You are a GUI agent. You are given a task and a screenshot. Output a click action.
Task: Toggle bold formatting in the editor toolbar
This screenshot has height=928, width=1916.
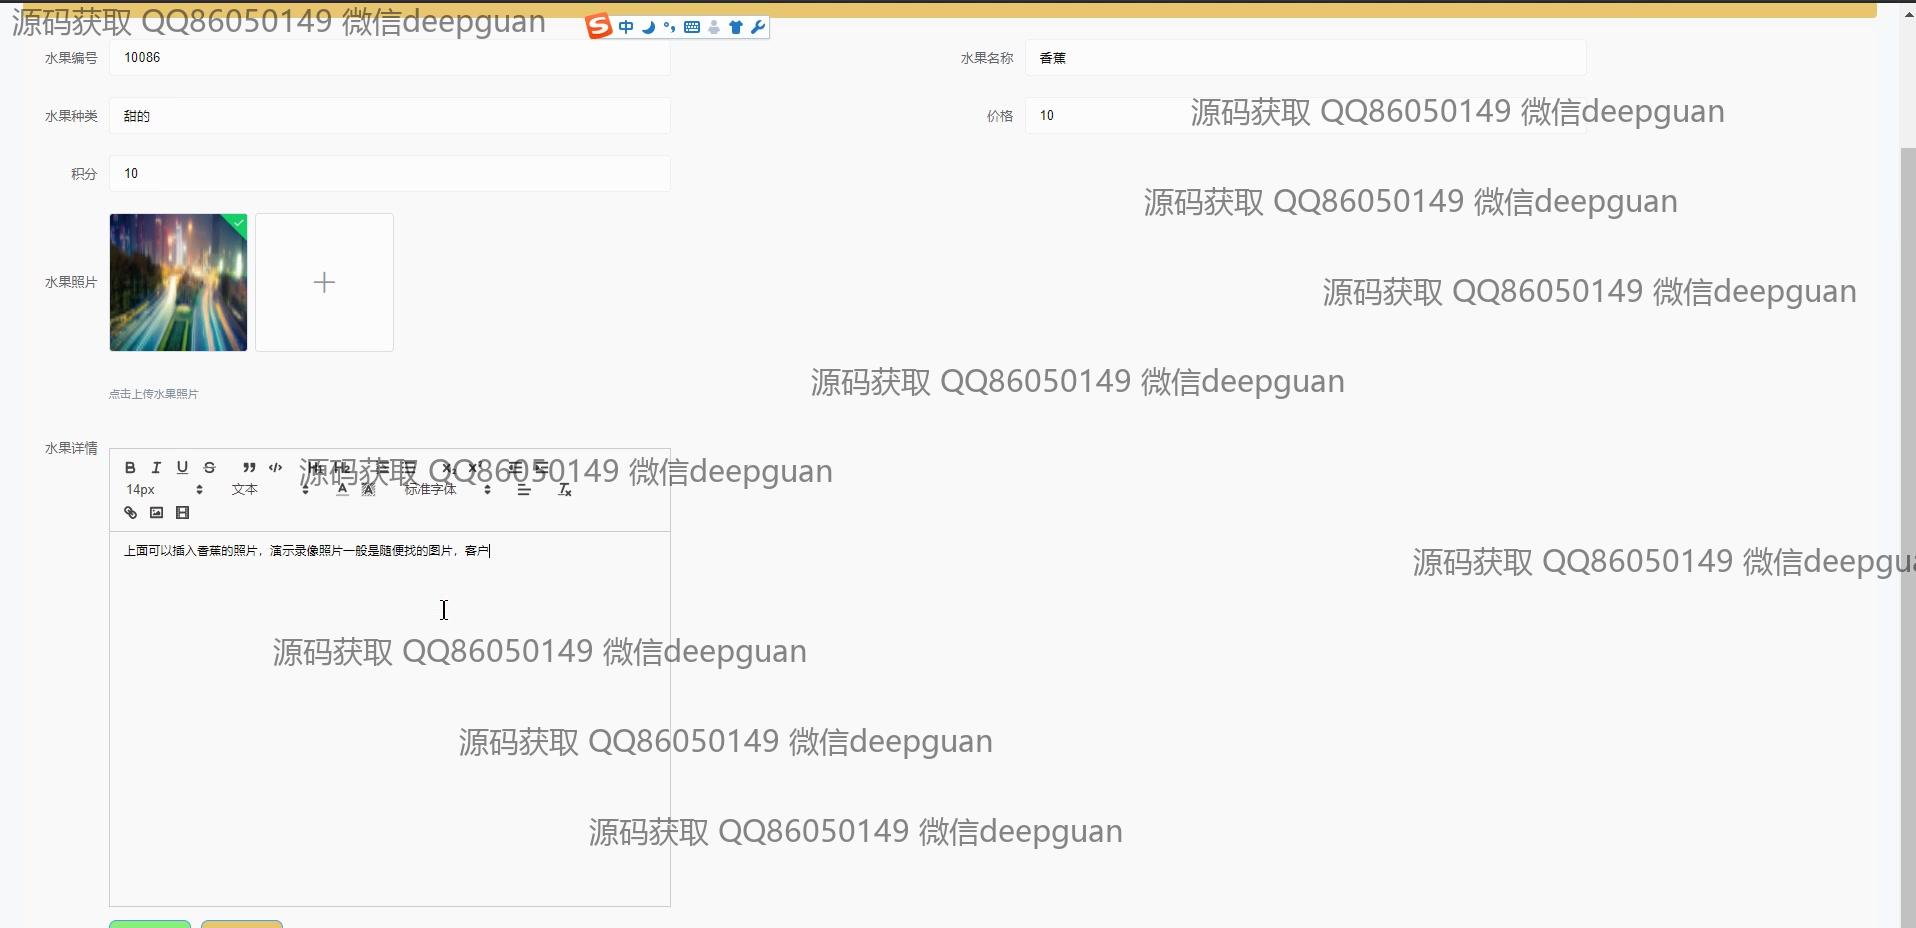(130, 467)
